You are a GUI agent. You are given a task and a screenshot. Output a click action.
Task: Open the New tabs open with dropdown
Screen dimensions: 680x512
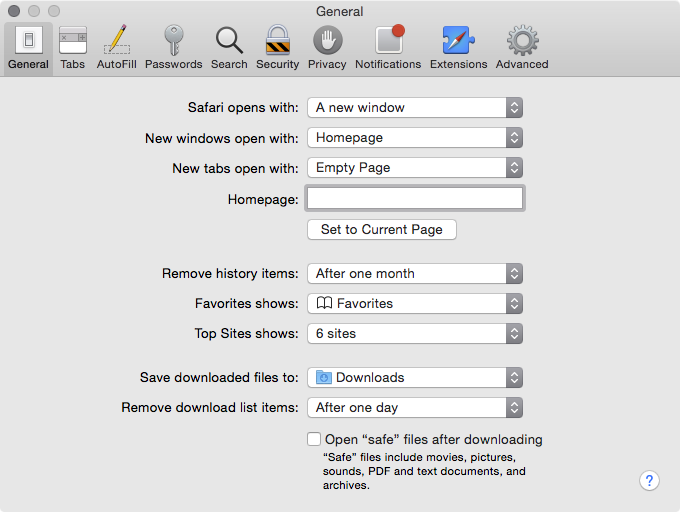click(415, 168)
